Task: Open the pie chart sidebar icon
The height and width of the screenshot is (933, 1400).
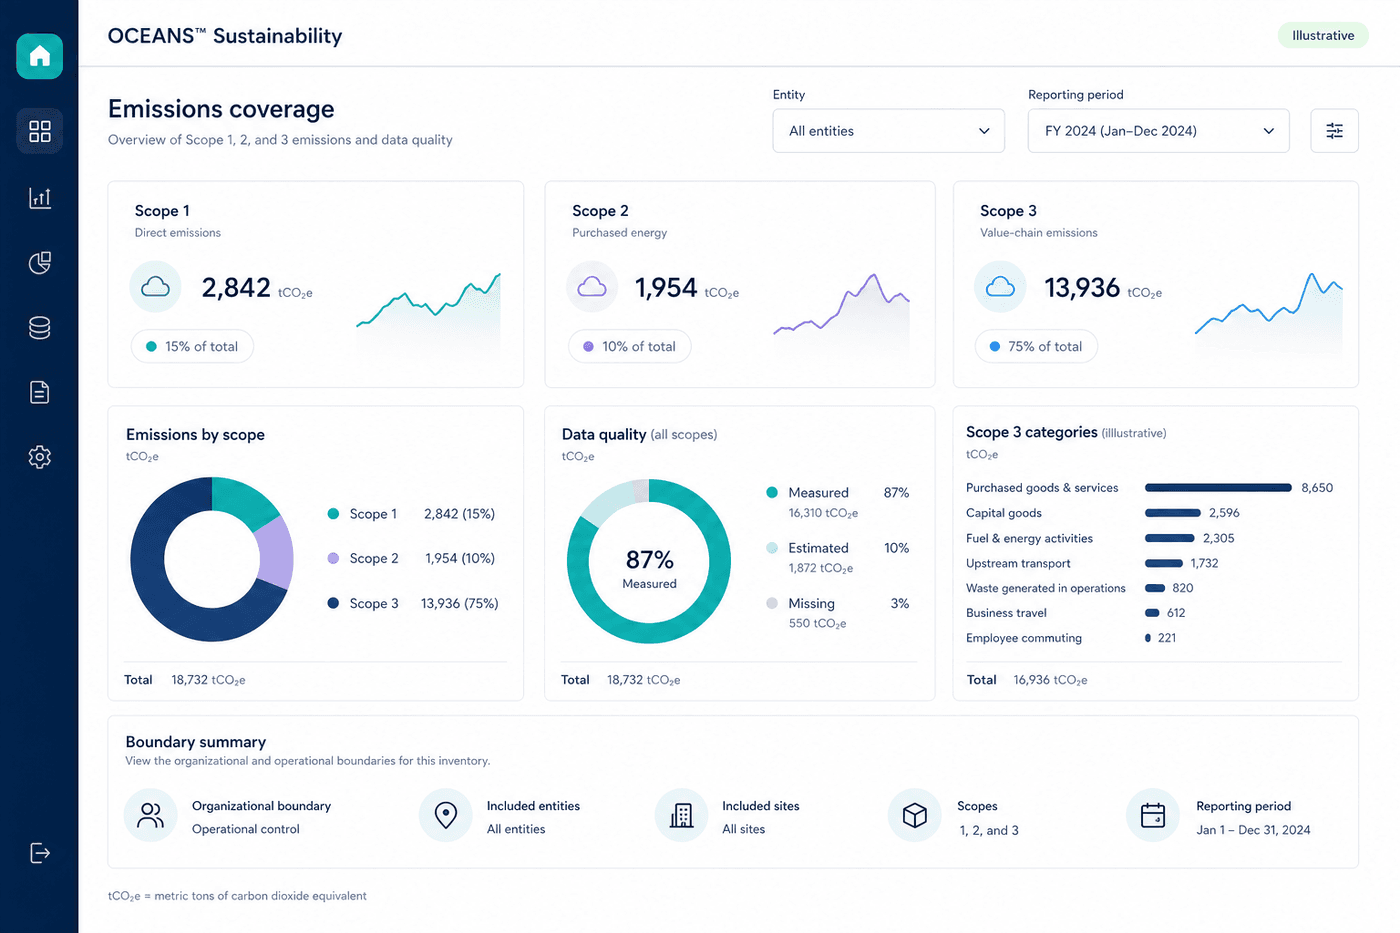Action: pos(40,263)
